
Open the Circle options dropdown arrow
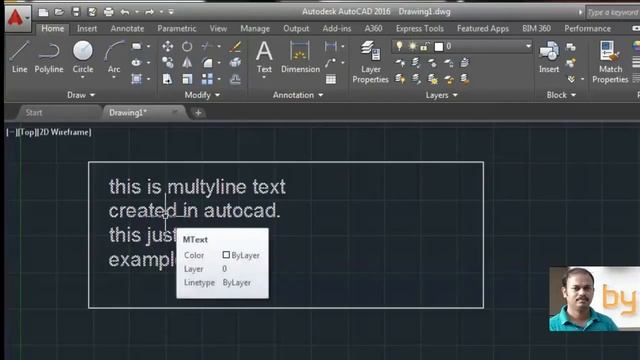pos(83,78)
